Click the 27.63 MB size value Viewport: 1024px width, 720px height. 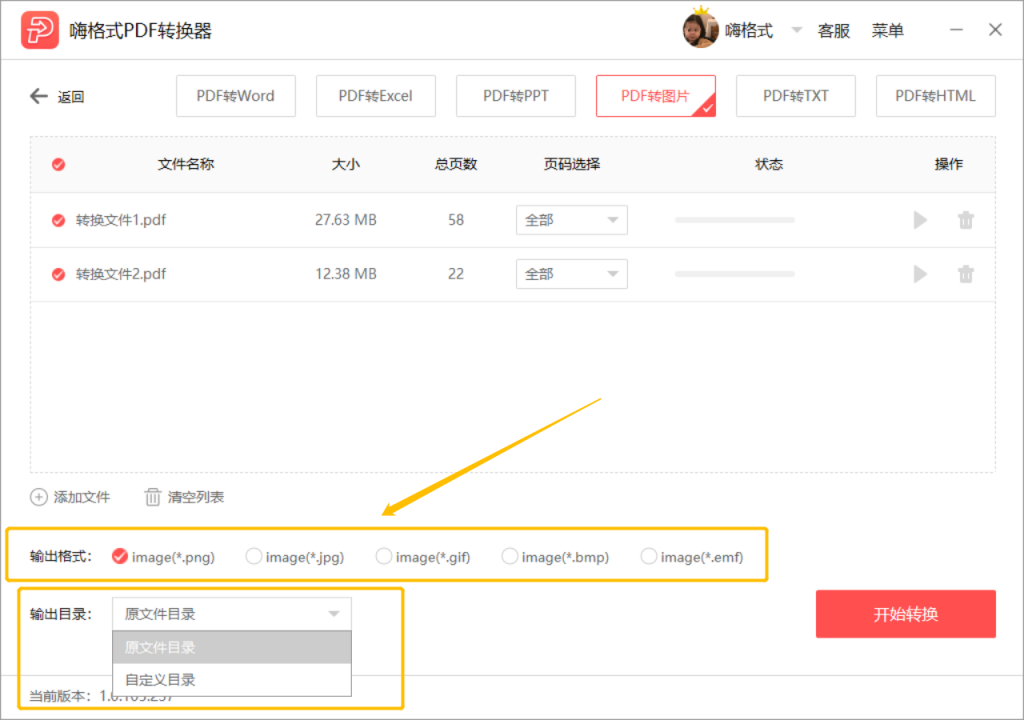(x=345, y=220)
